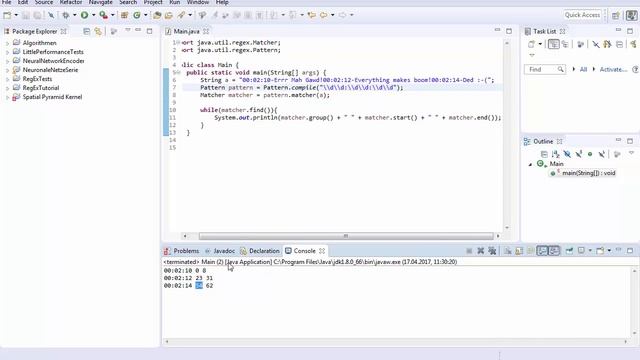Toggle Categorized view in Task List
This screenshot has width=640, height=360.
click(553, 44)
